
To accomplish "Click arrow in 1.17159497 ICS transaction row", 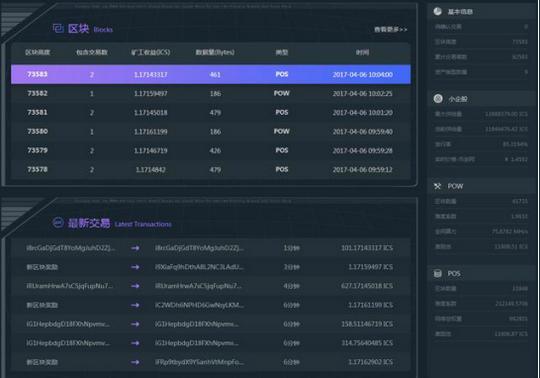I will pyautogui.click(x=135, y=267).
